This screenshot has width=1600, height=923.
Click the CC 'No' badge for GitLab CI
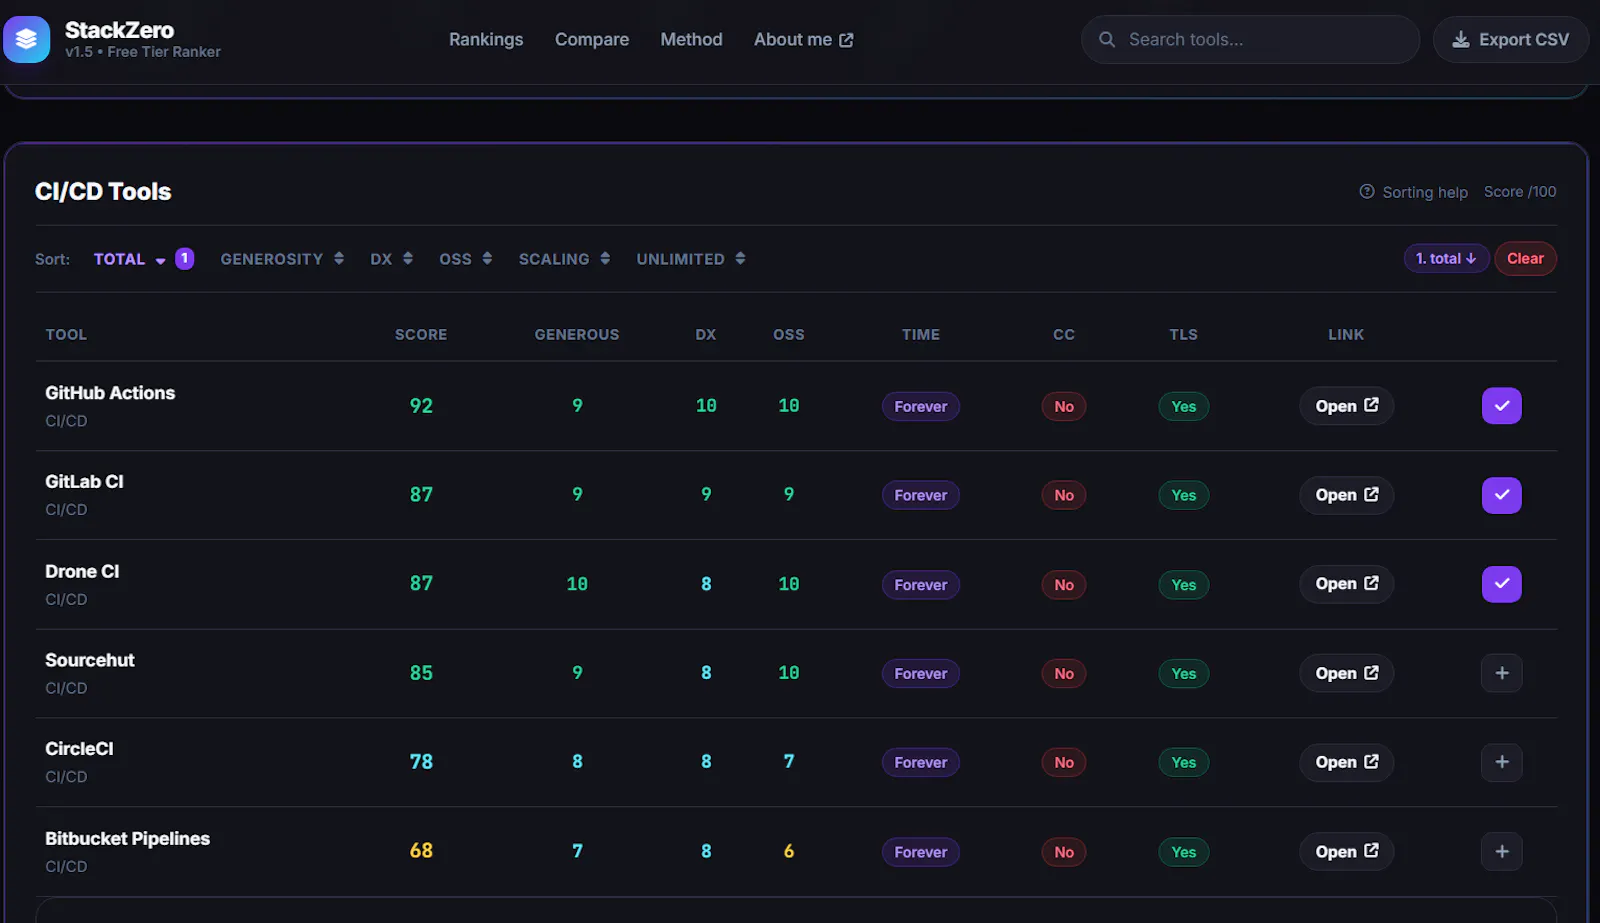[x=1063, y=495]
